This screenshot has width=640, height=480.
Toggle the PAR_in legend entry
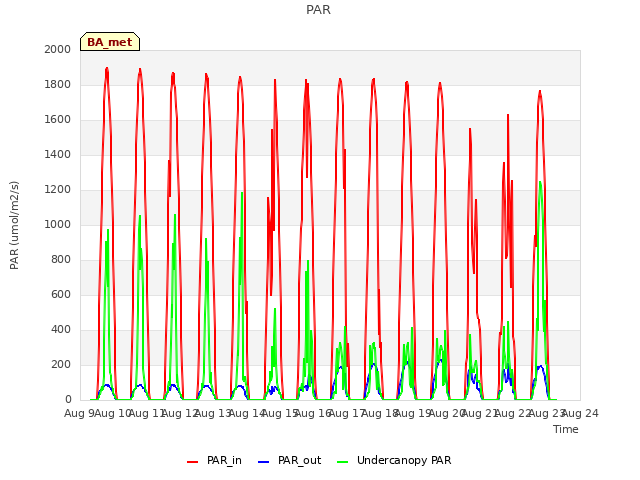pos(215,460)
